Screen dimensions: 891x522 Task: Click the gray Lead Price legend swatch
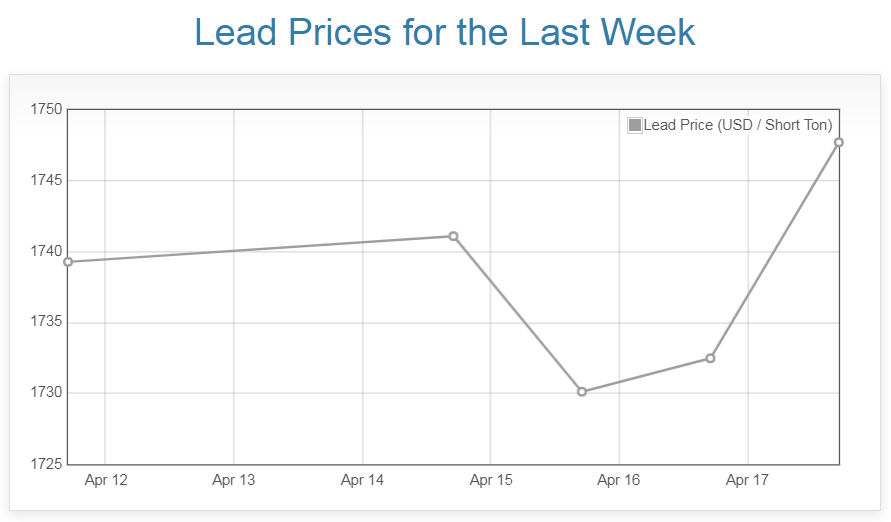click(635, 125)
